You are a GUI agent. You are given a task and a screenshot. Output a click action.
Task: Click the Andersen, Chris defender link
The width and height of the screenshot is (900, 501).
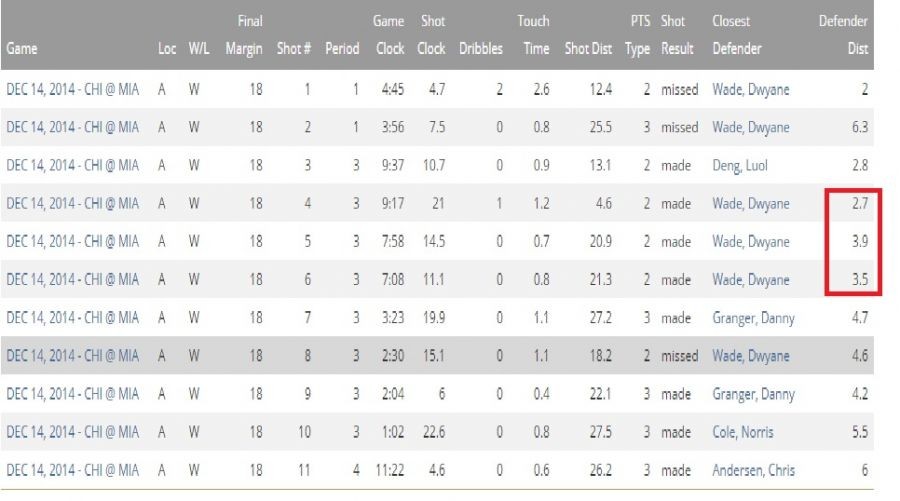(750, 470)
